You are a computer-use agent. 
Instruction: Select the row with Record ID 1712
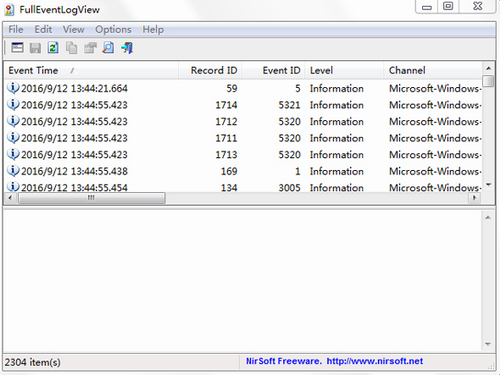pyautogui.click(x=243, y=121)
